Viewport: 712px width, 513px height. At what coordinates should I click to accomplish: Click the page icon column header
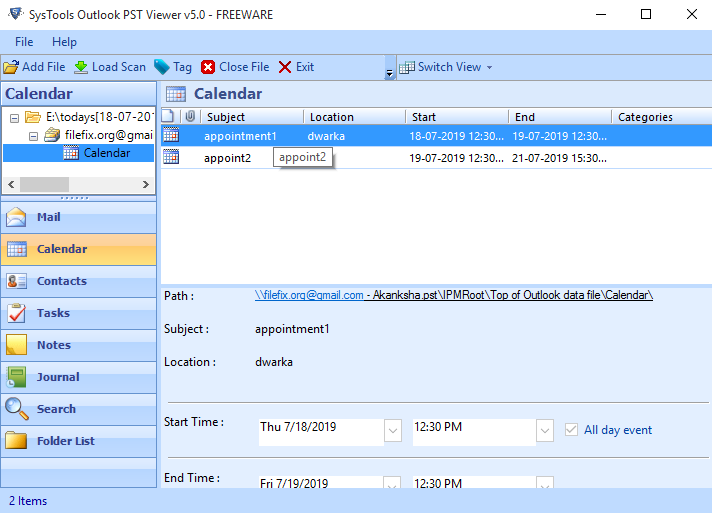pos(168,116)
